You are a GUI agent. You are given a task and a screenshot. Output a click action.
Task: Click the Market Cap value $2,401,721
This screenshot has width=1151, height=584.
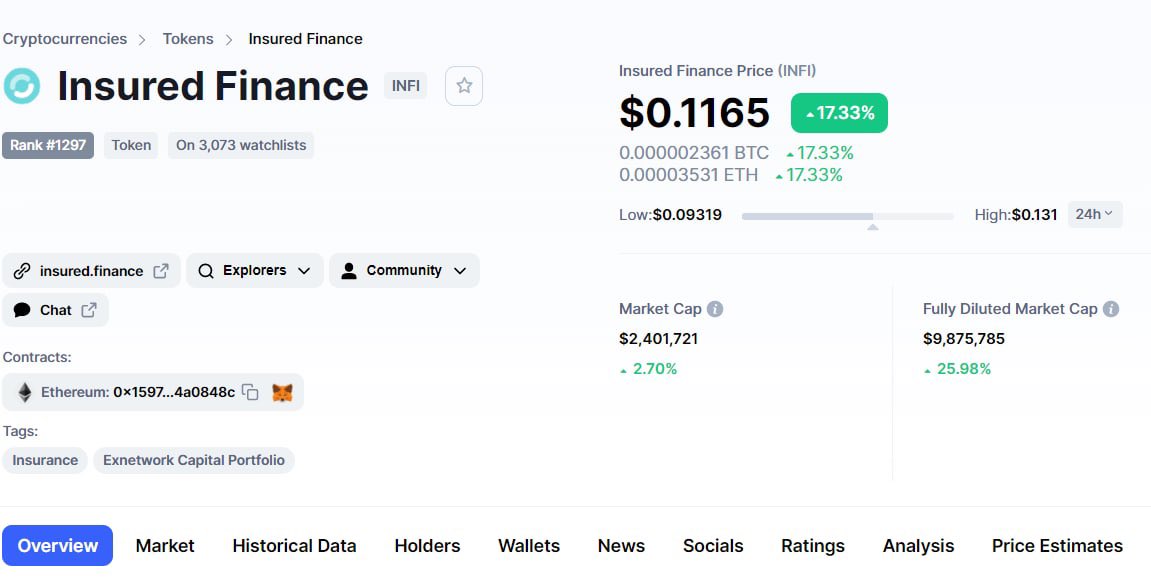[658, 339]
